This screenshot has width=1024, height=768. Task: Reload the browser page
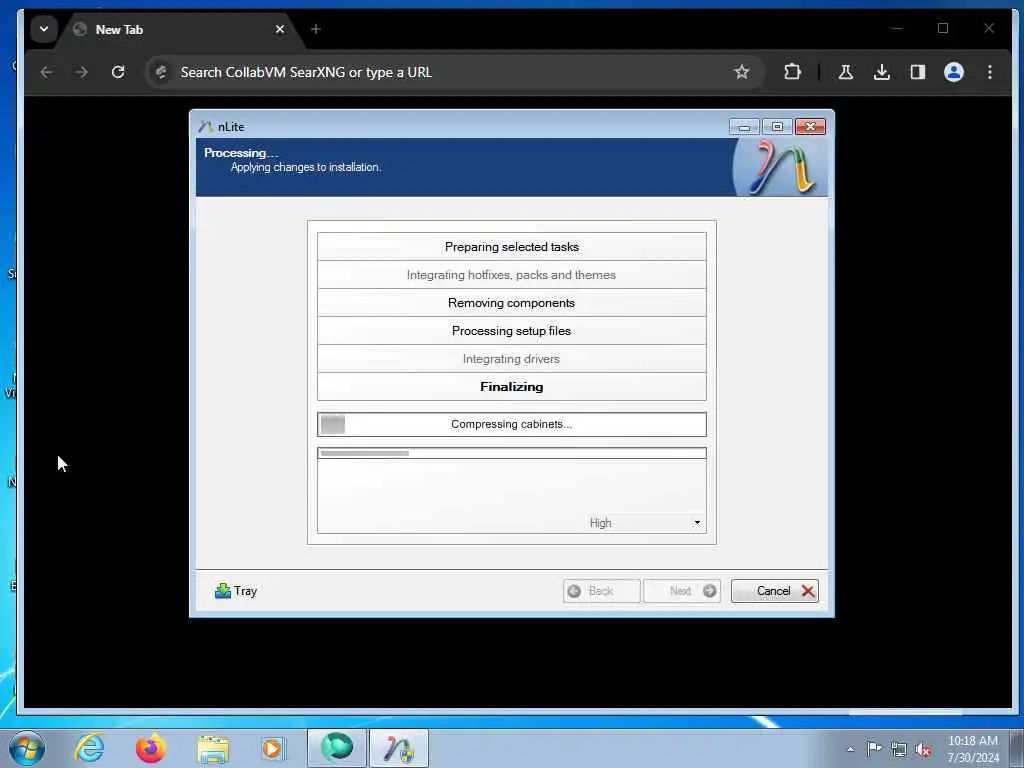pos(118,72)
